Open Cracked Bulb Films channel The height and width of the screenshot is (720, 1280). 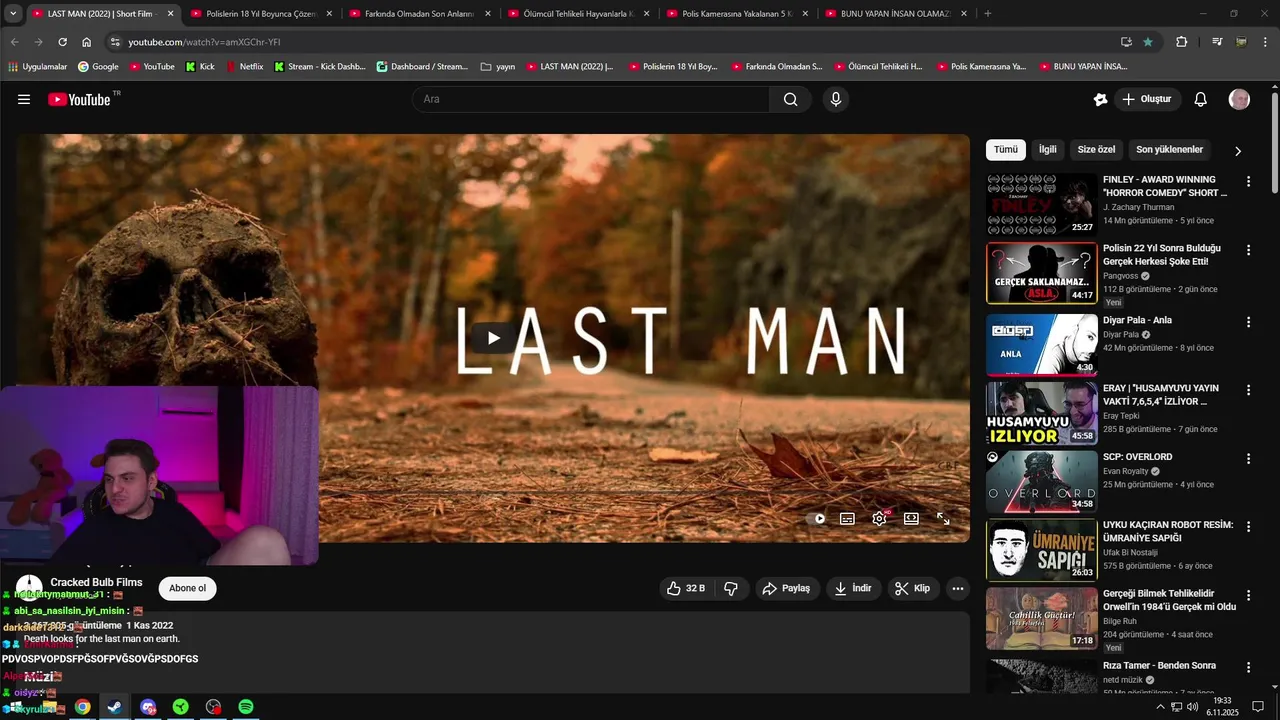tap(96, 582)
